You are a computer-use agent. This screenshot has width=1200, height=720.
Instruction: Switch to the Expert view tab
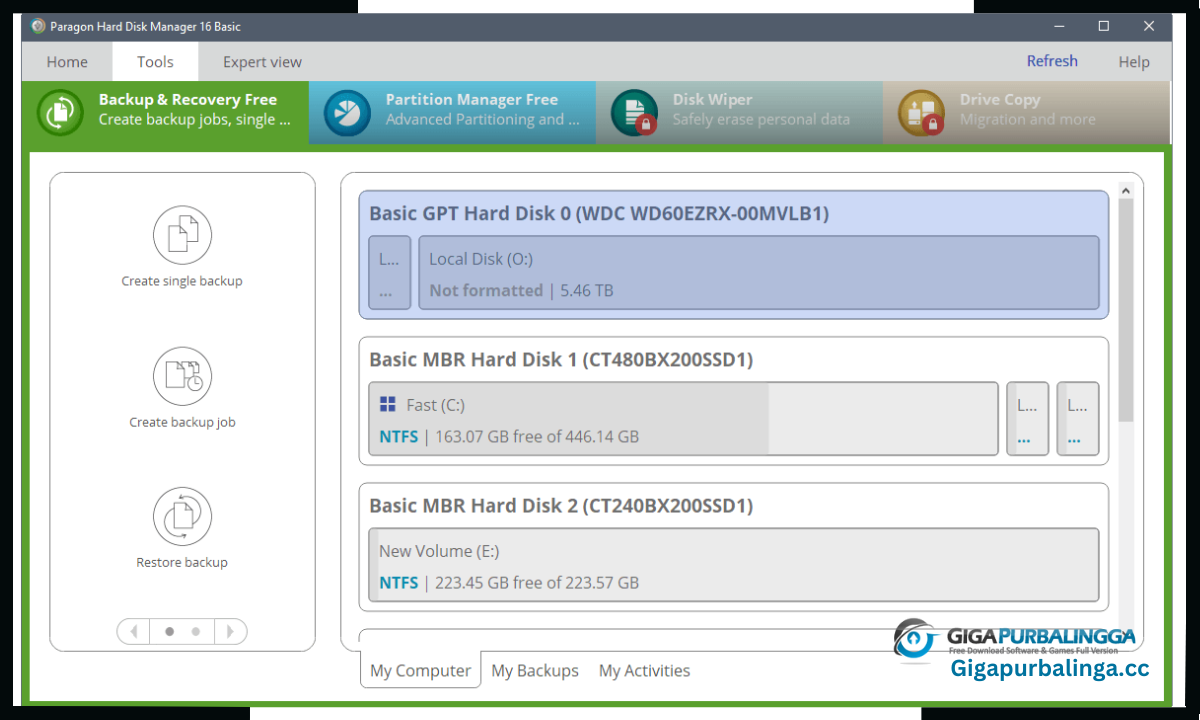click(x=262, y=62)
